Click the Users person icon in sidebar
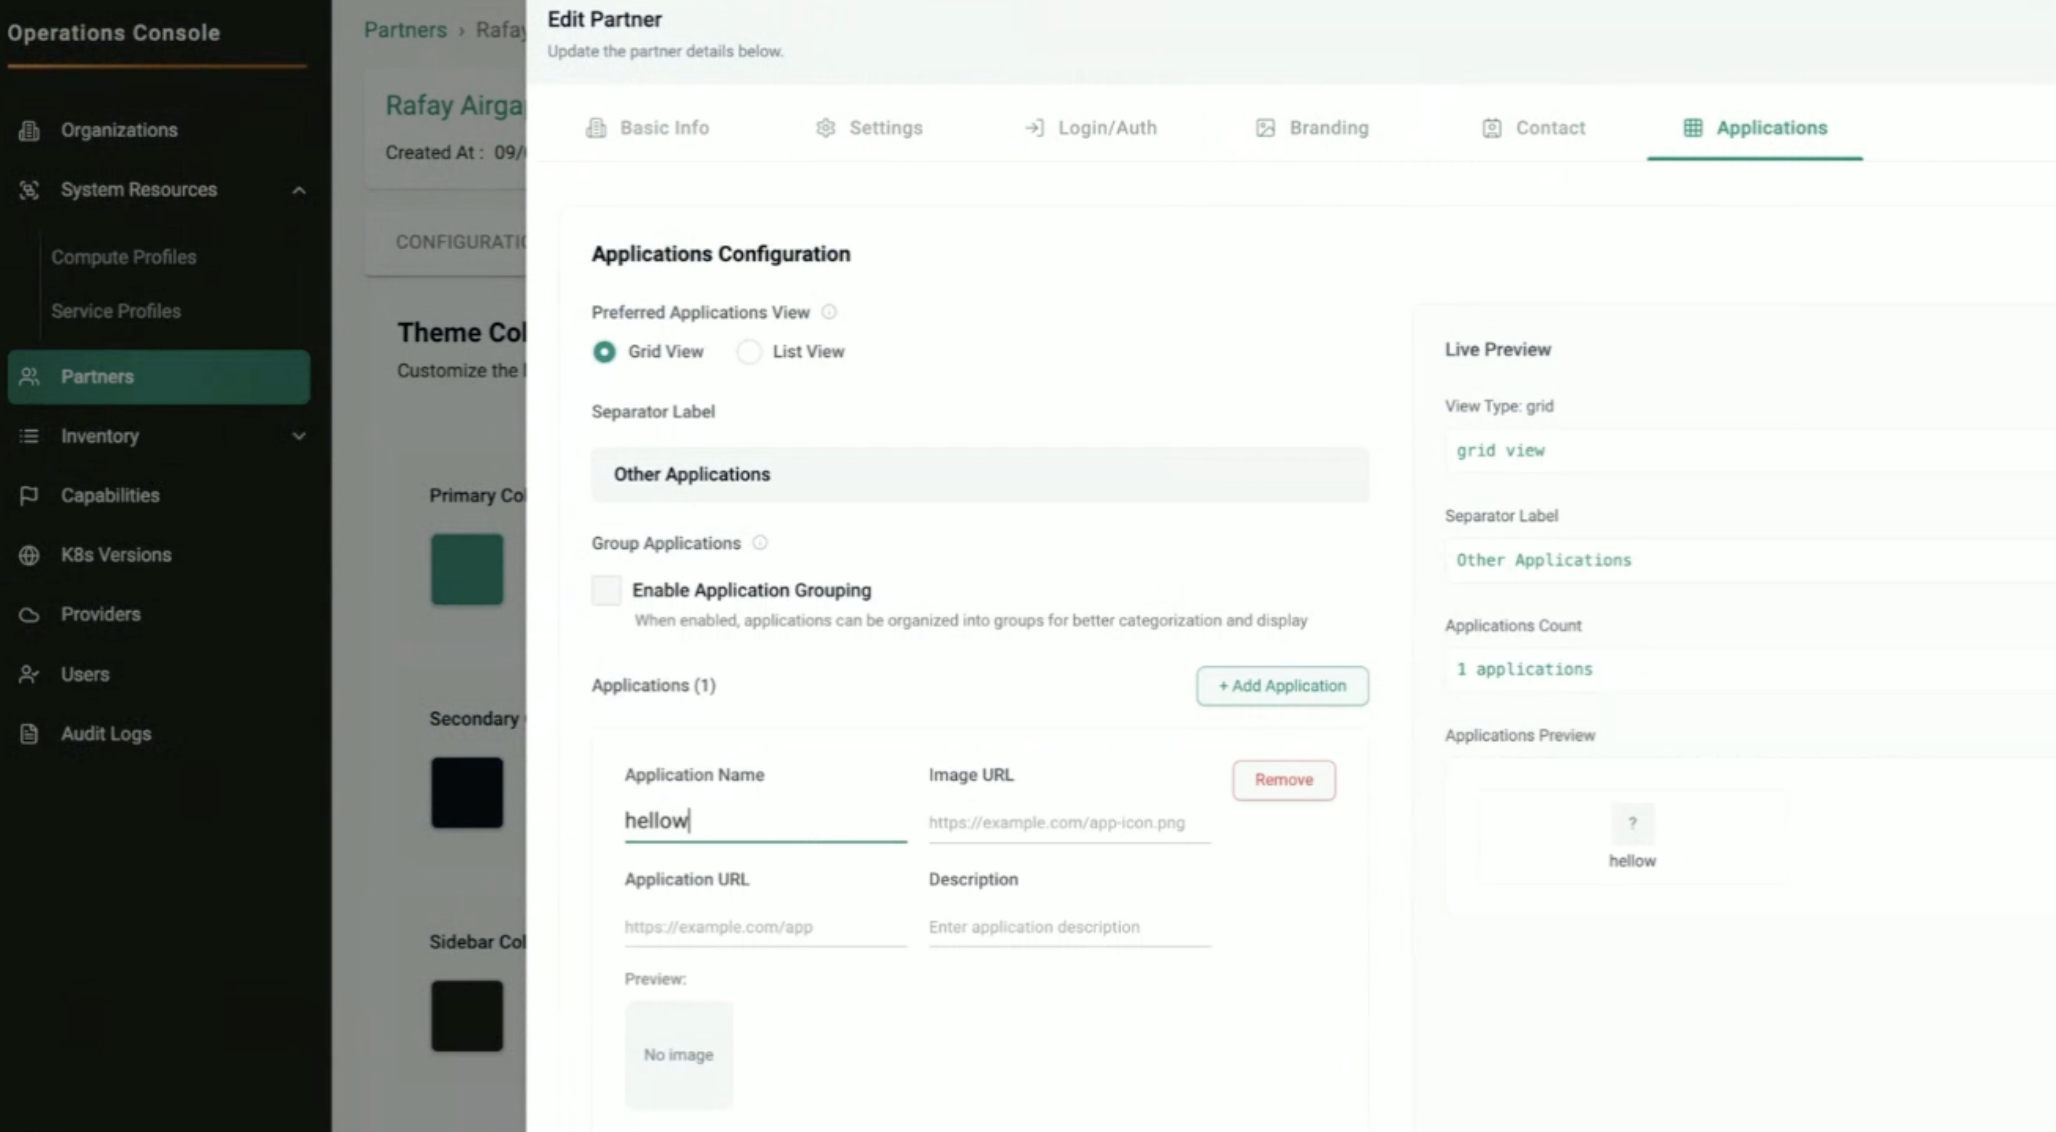Image resolution: width=2056 pixels, height=1132 pixels. 29,674
